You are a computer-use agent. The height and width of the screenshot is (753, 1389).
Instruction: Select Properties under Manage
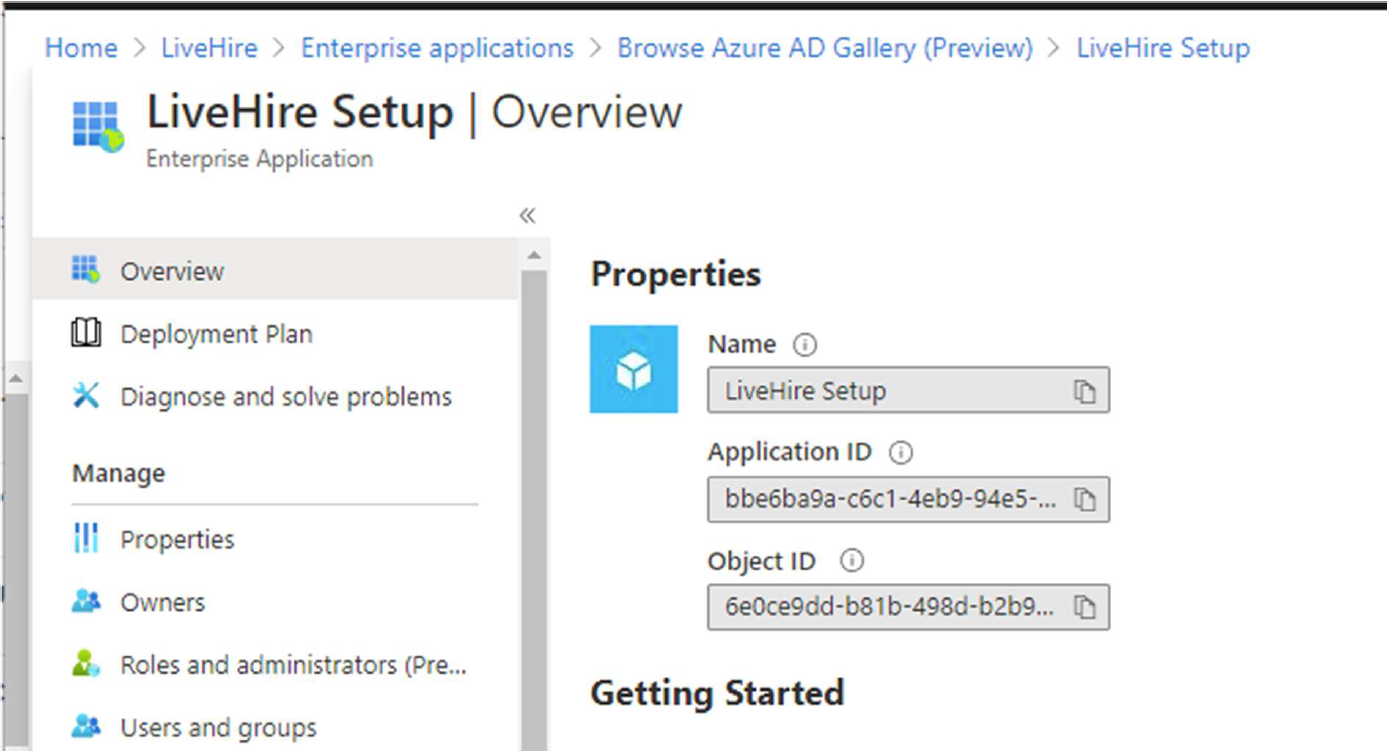tap(177, 540)
